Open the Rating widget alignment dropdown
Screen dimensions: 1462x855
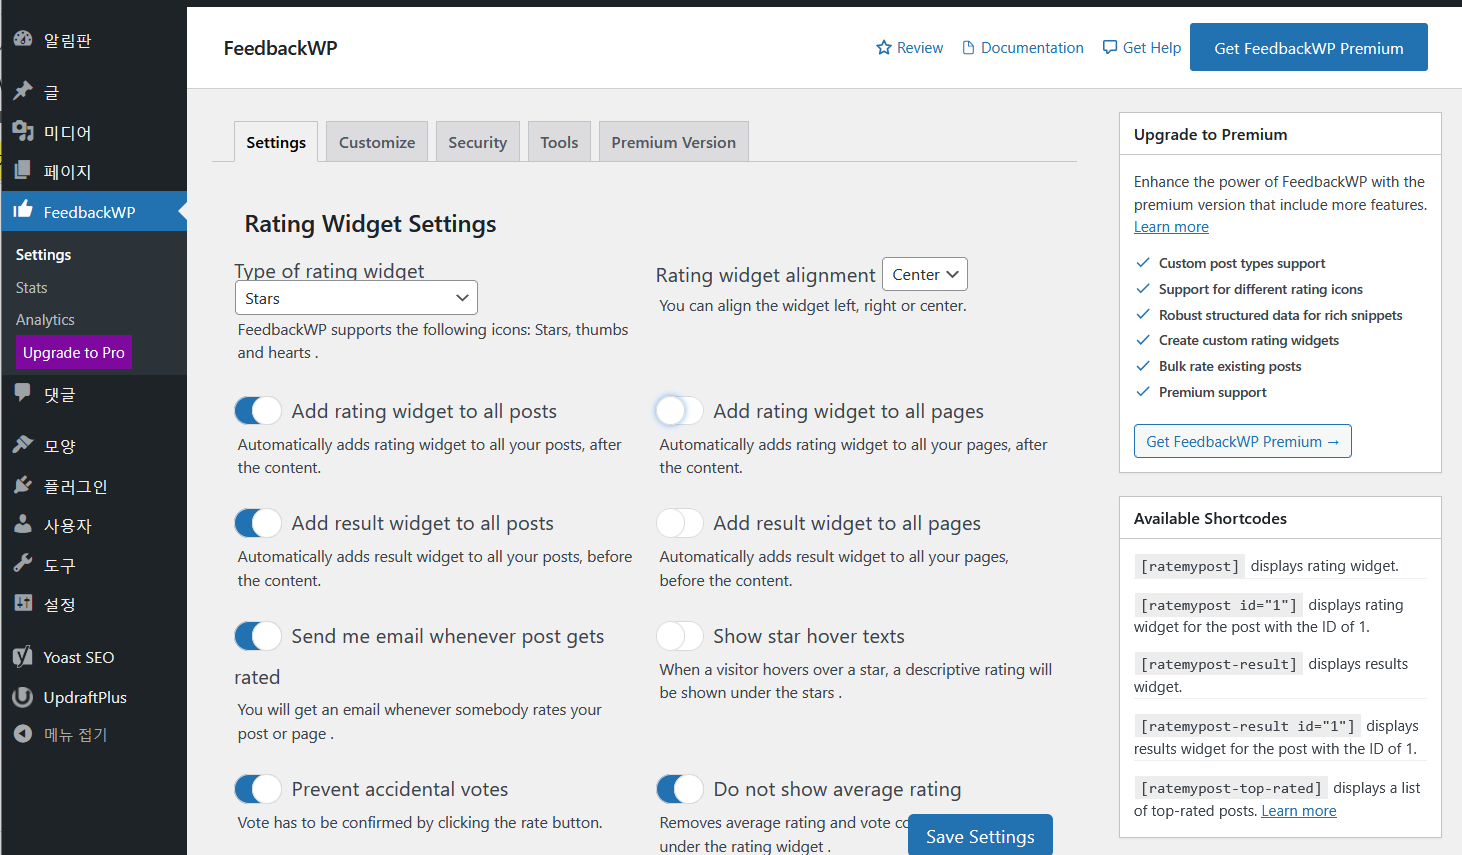pyautogui.click(x=925, y=274)
